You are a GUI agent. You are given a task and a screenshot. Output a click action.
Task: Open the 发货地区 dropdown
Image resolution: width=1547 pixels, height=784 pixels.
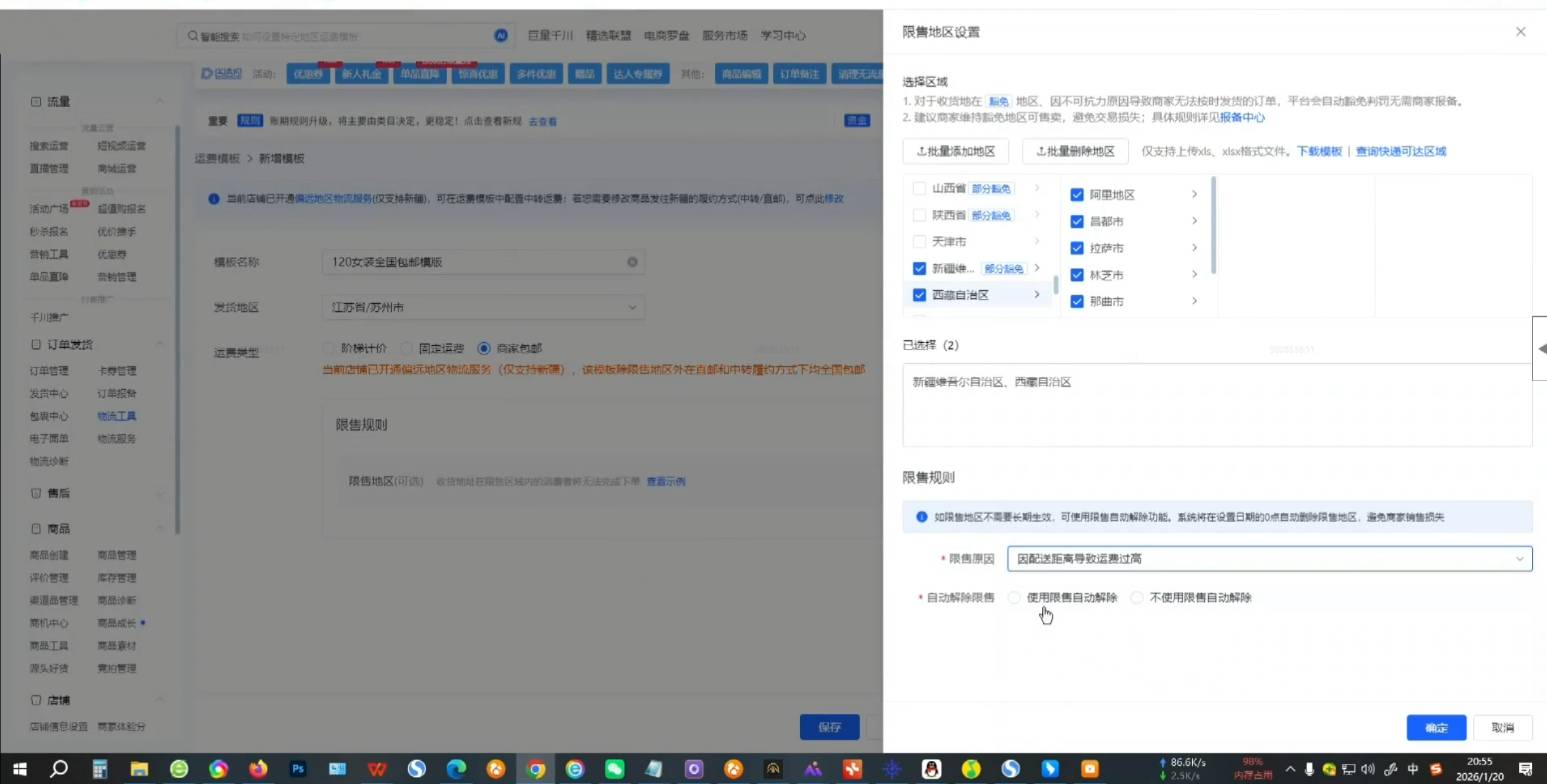tap(484, 307)
